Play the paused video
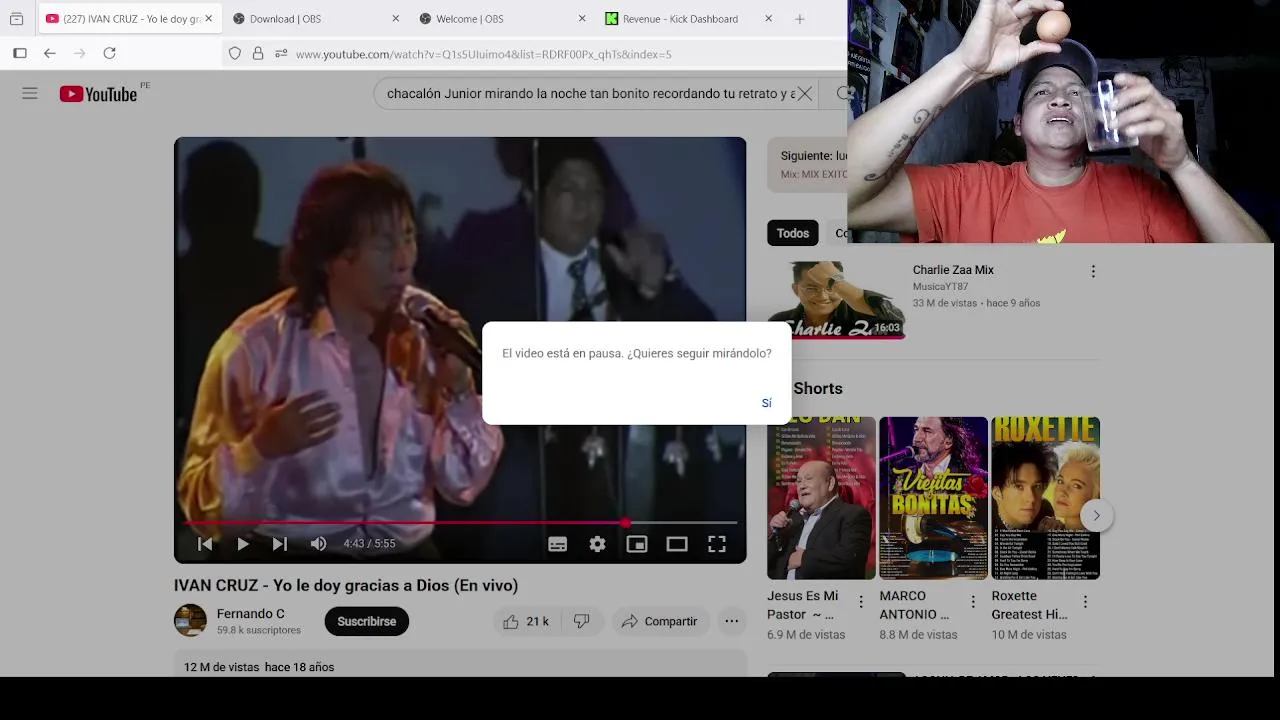1280x720 pixels. point(243,544)
